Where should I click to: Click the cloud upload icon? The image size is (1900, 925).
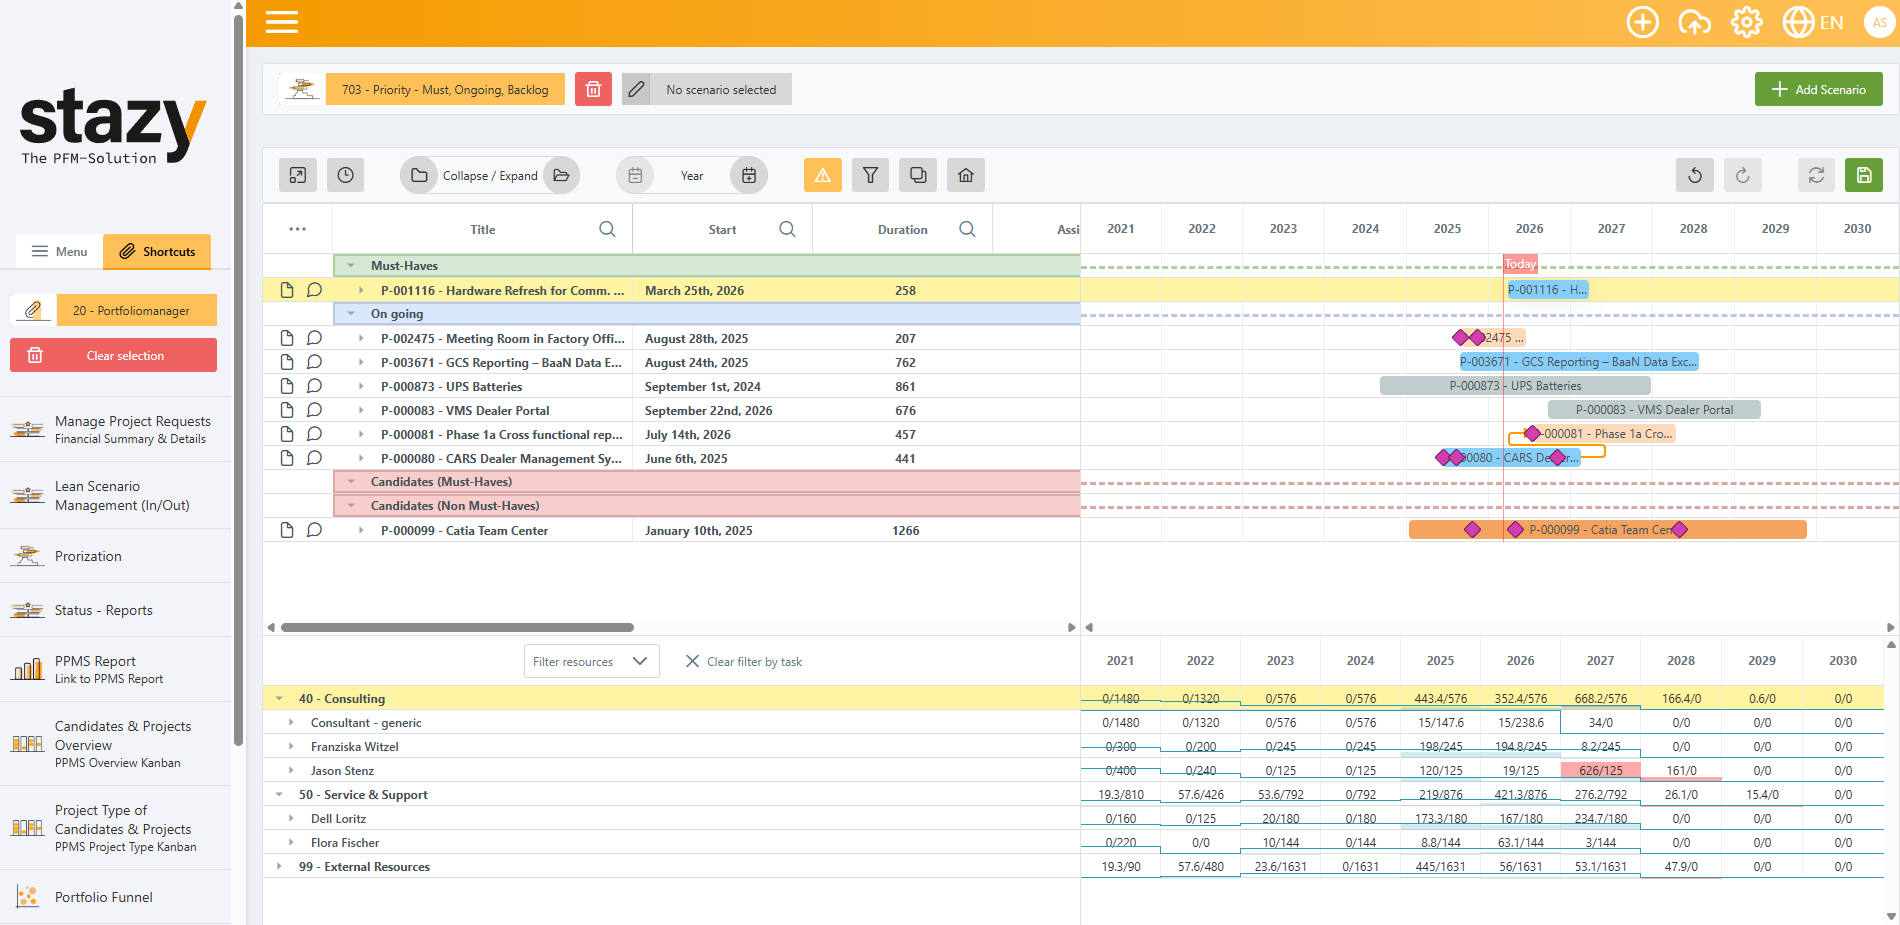(1694, 22)
